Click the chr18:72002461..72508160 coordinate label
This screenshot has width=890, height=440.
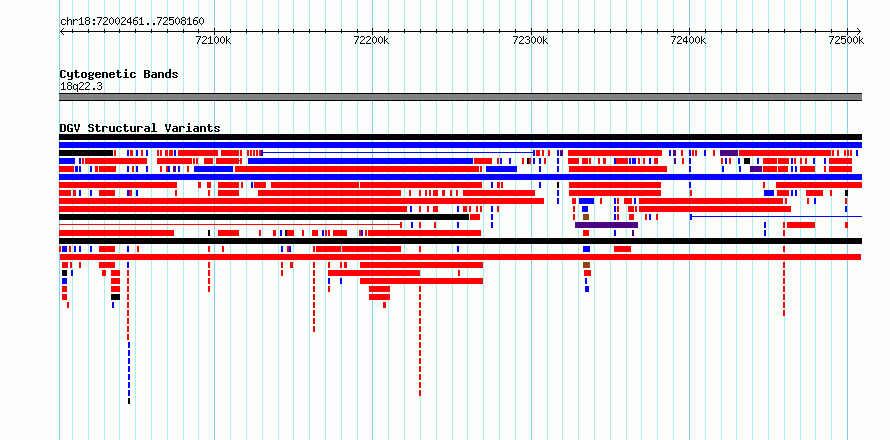point(132,22)
